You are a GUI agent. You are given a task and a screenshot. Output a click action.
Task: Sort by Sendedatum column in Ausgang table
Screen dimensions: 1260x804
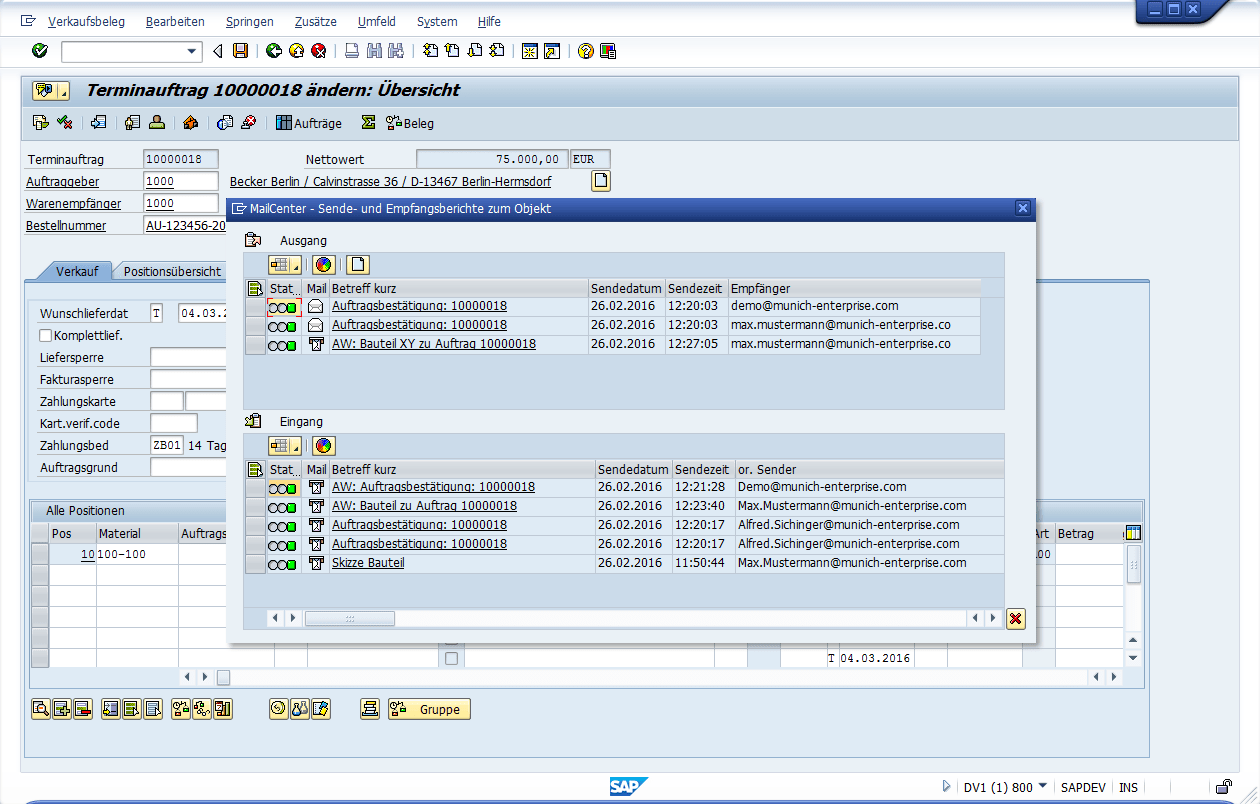coord(626,288)
